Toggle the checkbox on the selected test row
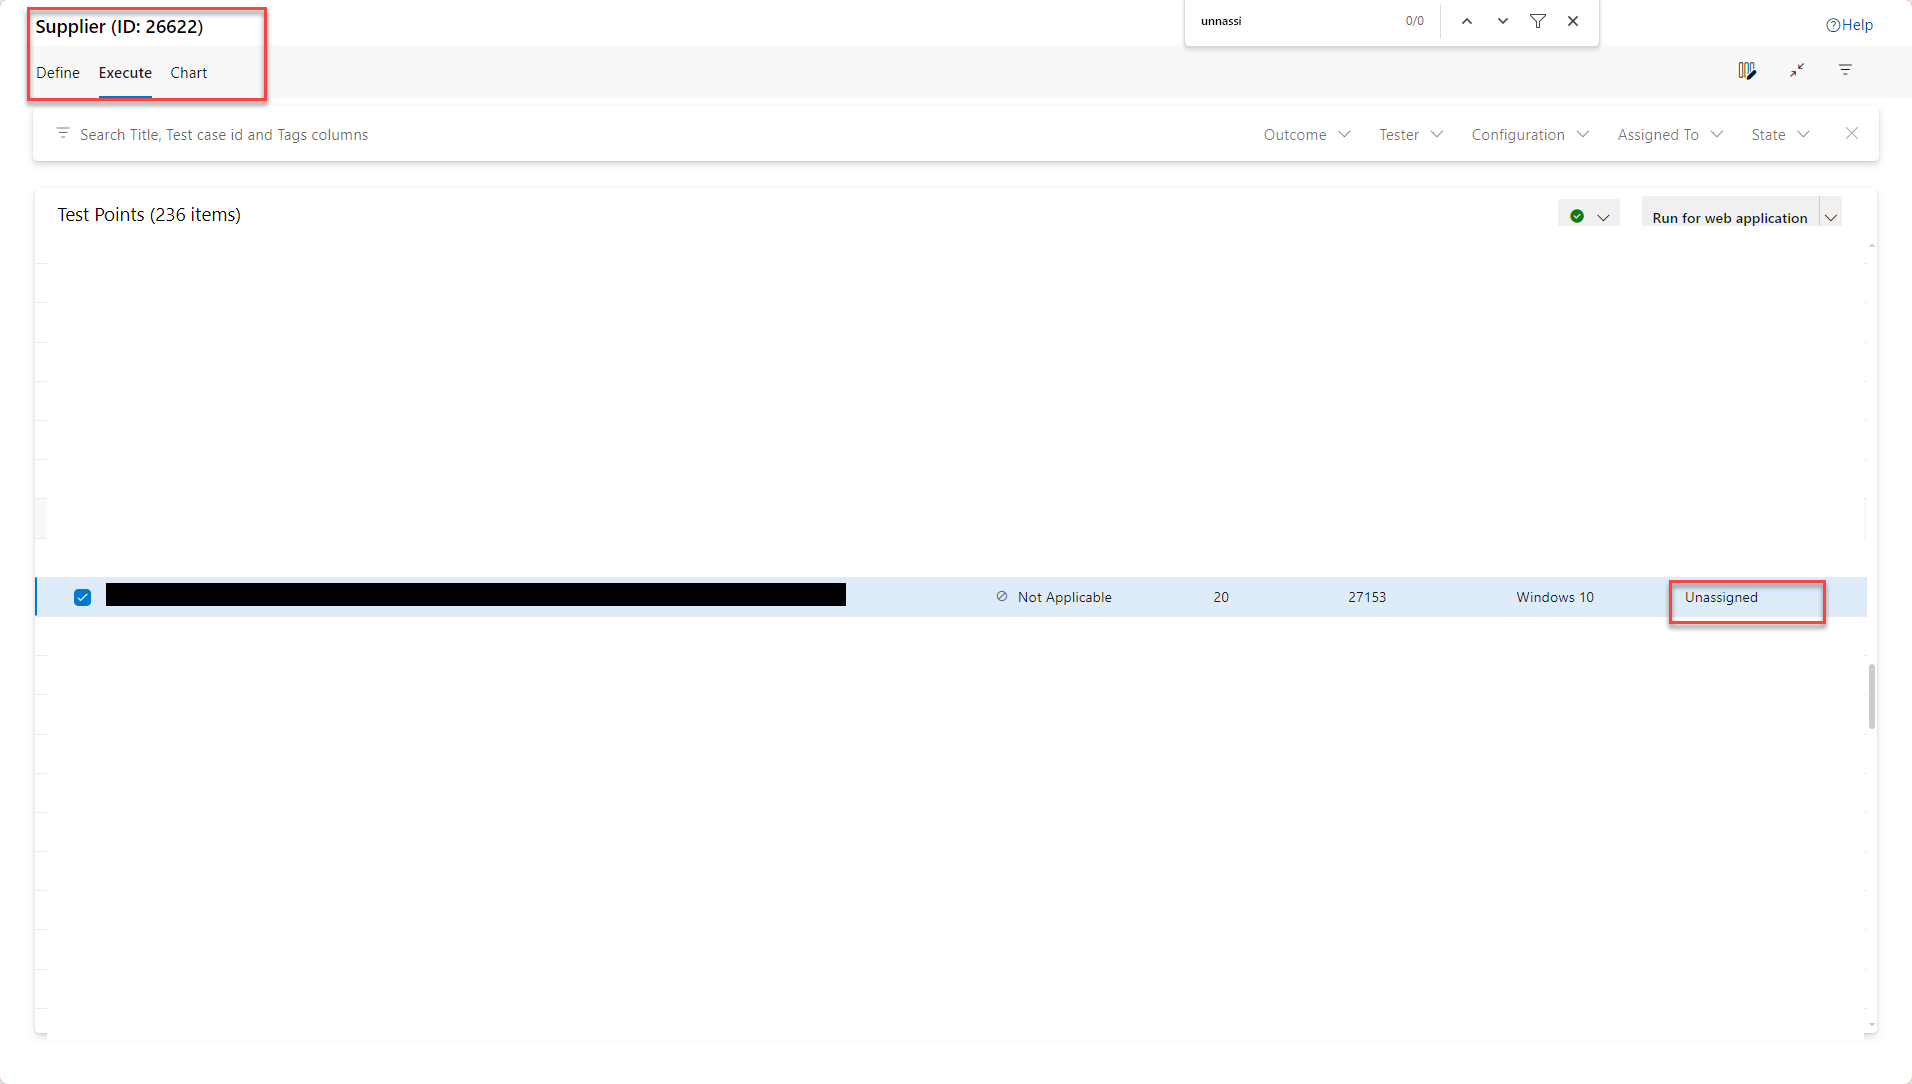Screen dimensions: 1912x1084 click(x=82, y=597)
